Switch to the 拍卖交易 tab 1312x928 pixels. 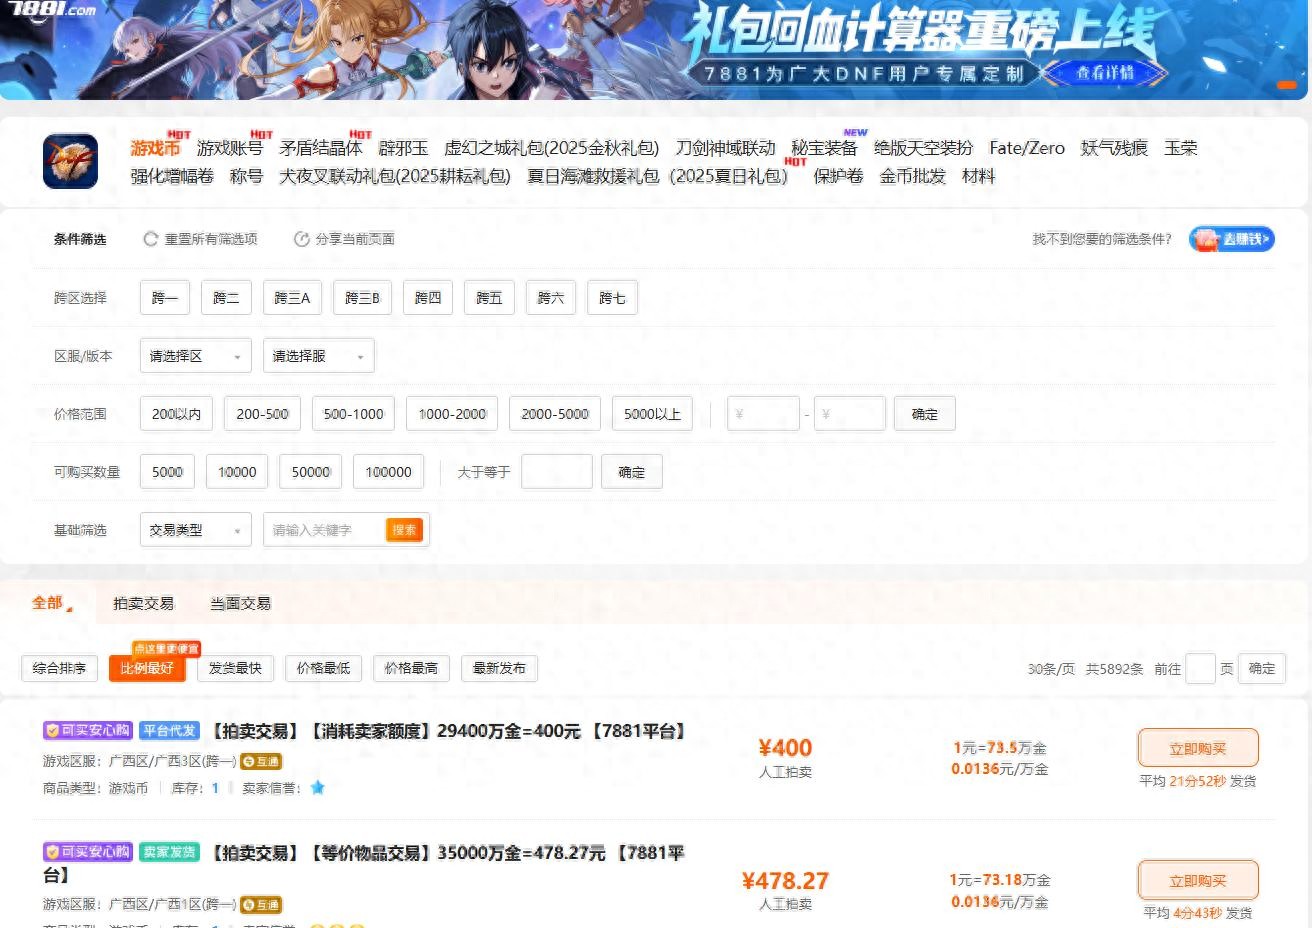pyautogui.click(x=143, y=603)
